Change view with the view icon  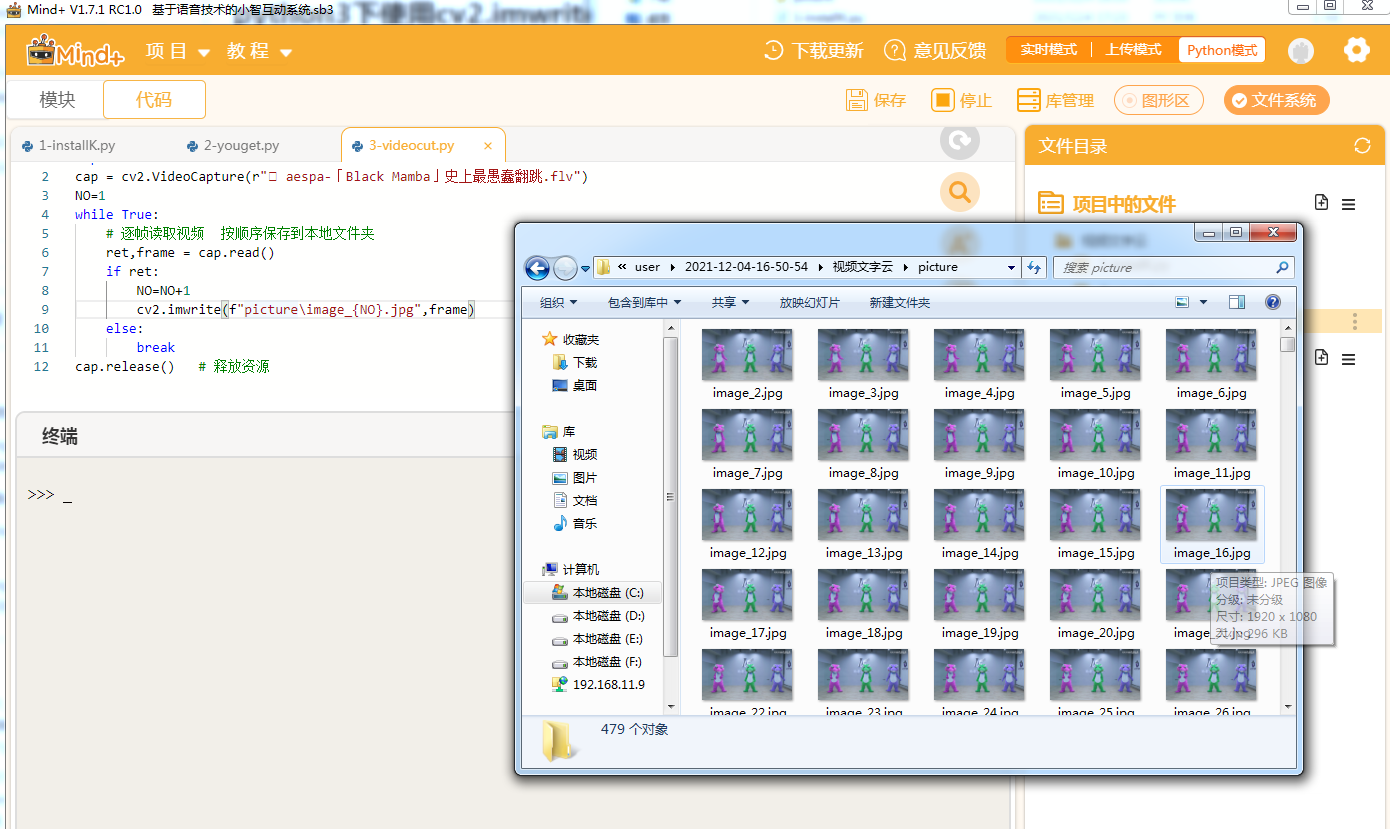(1182, 302)
